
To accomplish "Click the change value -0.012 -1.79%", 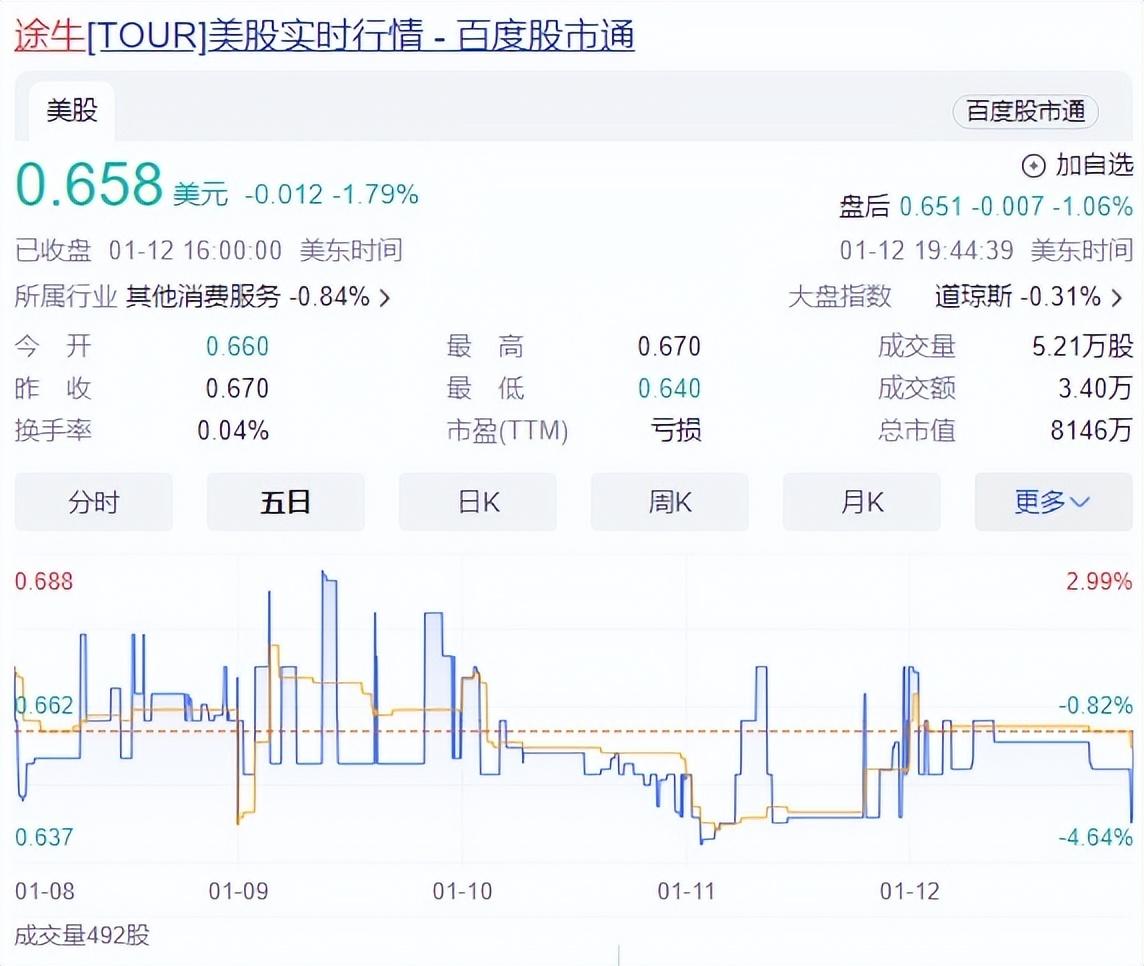I will pos(331,195).
